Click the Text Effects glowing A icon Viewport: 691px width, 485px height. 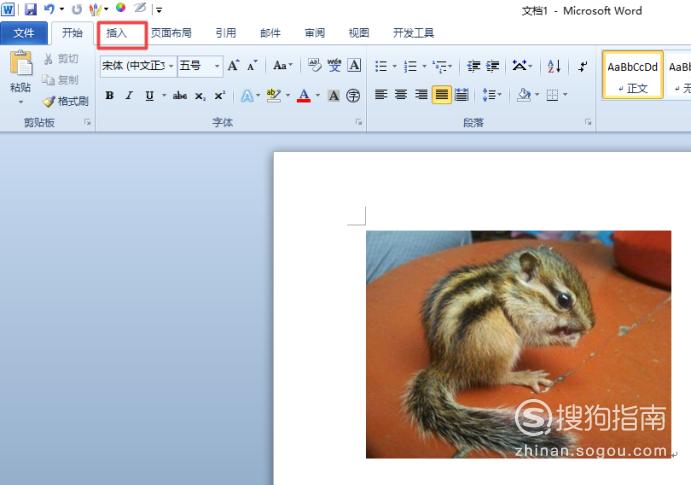(x=247, y=96)
